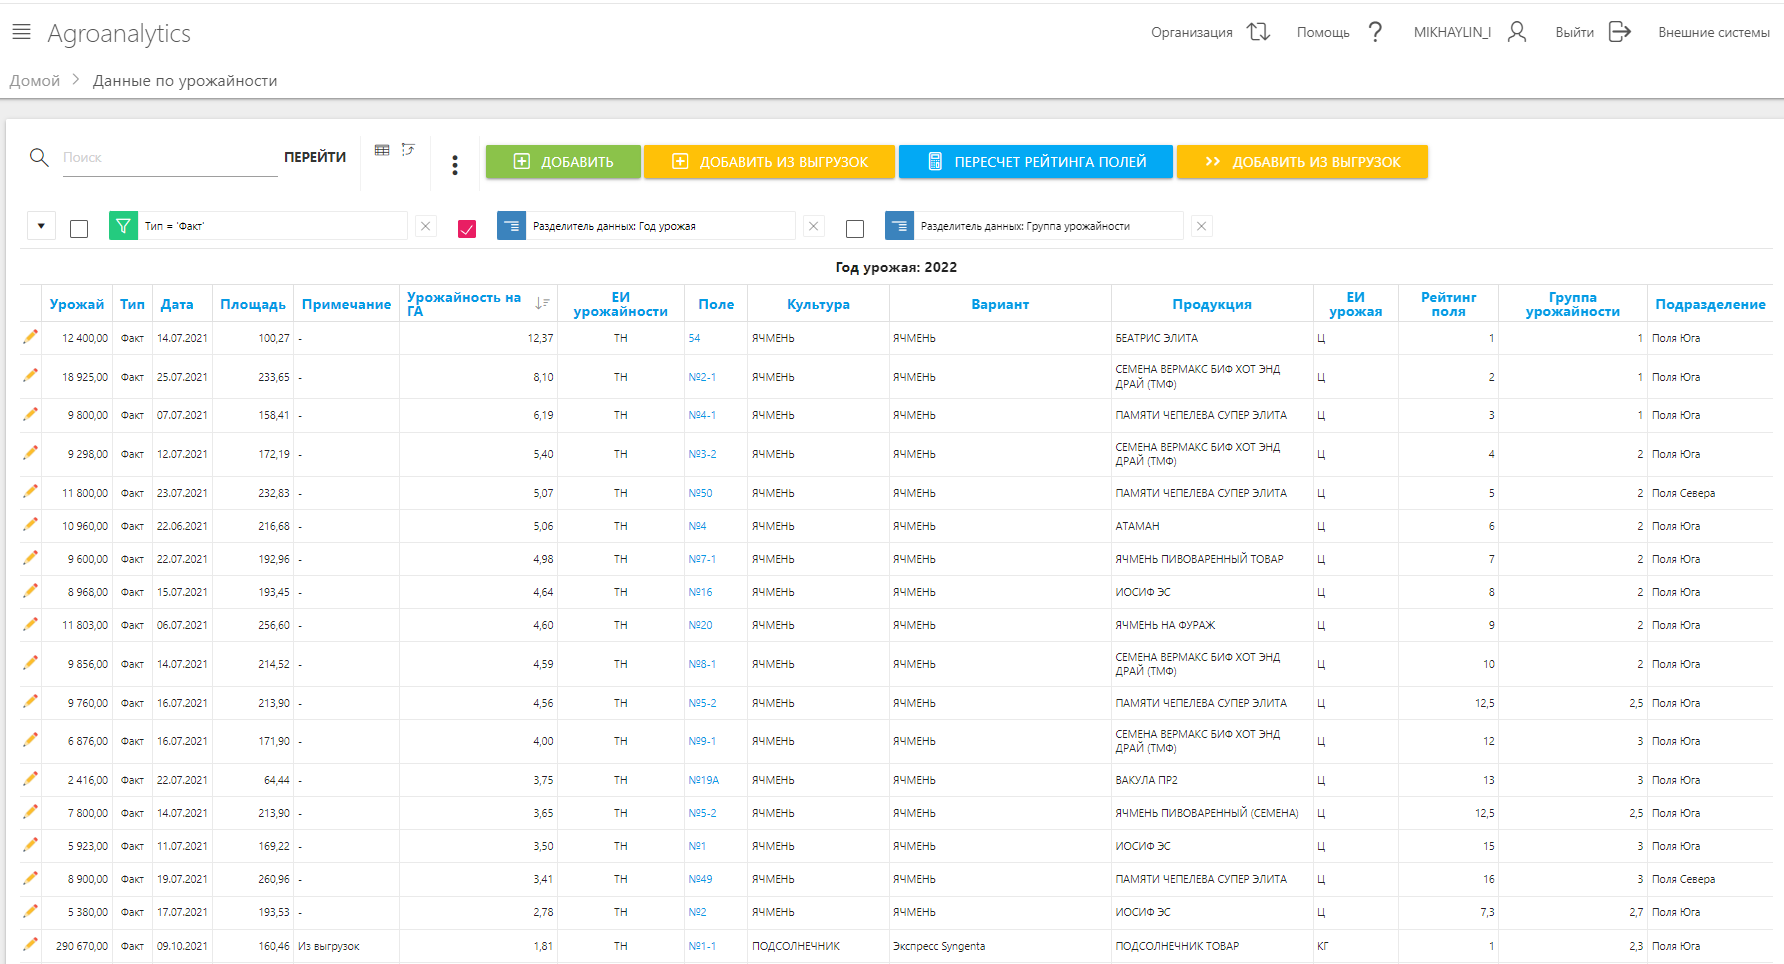Viewport: 1784px width, 964px height.
Task: Edit the first row with pencil icon
Action: [30, 337]
